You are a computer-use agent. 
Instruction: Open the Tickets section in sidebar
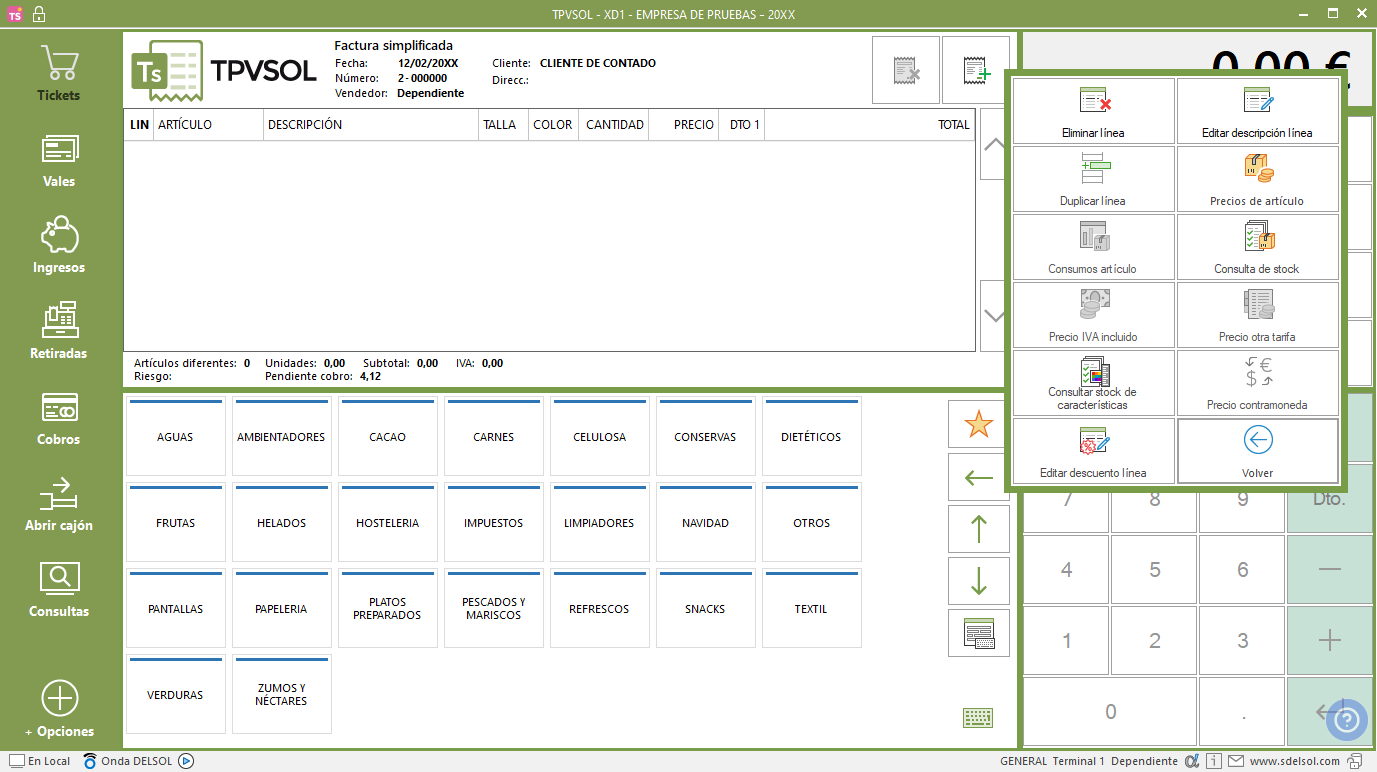[59, 73]
